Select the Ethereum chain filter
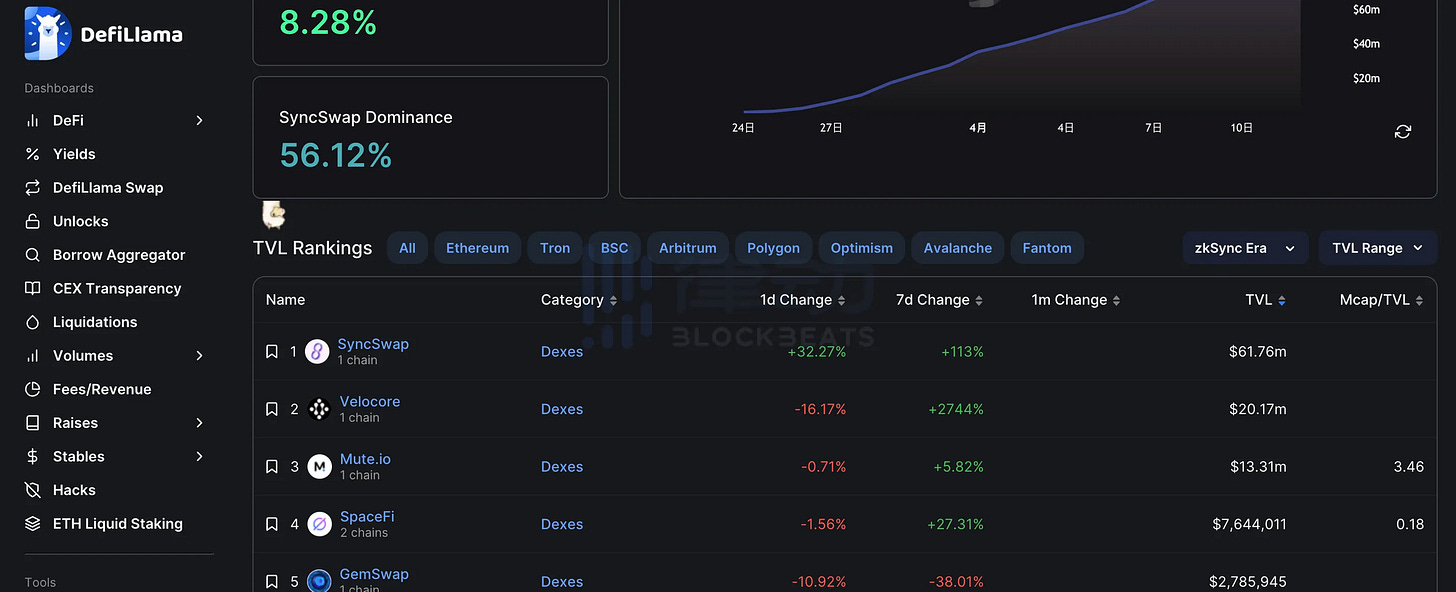The width and height of the screenshot is (1456, 592). click(x=477, y=248)
